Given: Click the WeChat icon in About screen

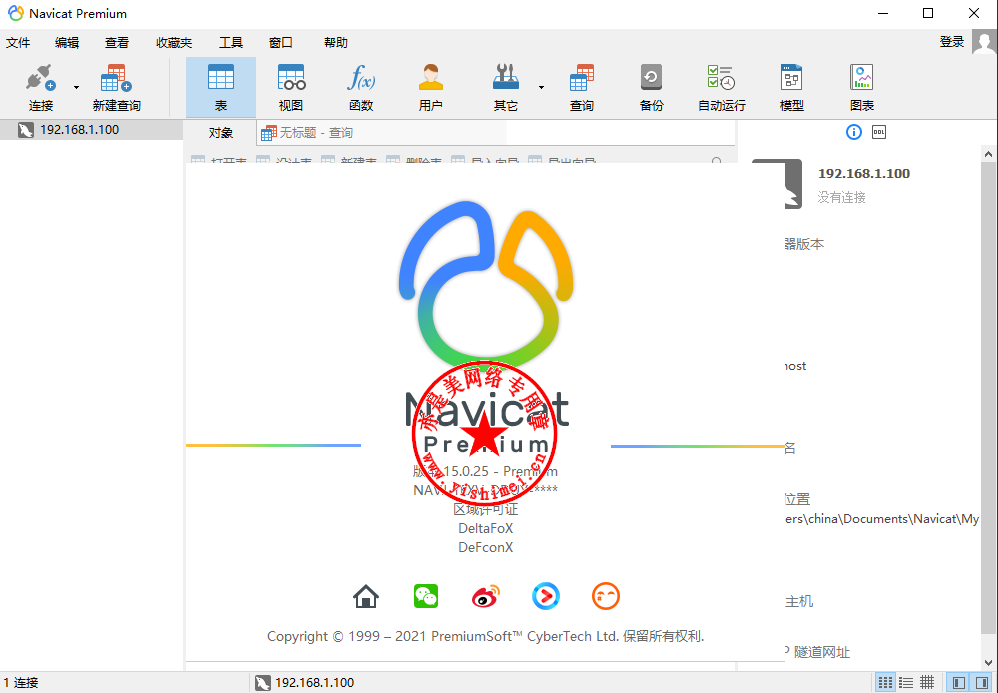Looking at the screenshot, I should coord(426,596).
